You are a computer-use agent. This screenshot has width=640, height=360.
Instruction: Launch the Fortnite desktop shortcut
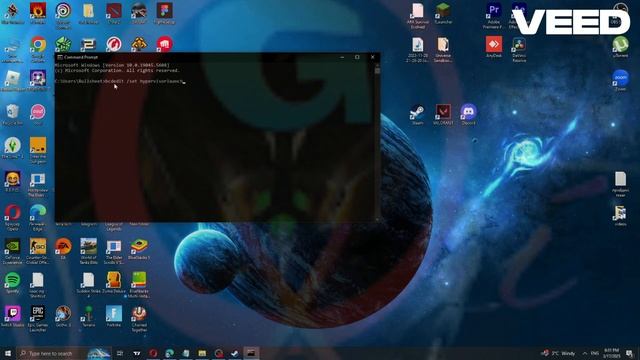pyautogui.click(x=114, y=316)
